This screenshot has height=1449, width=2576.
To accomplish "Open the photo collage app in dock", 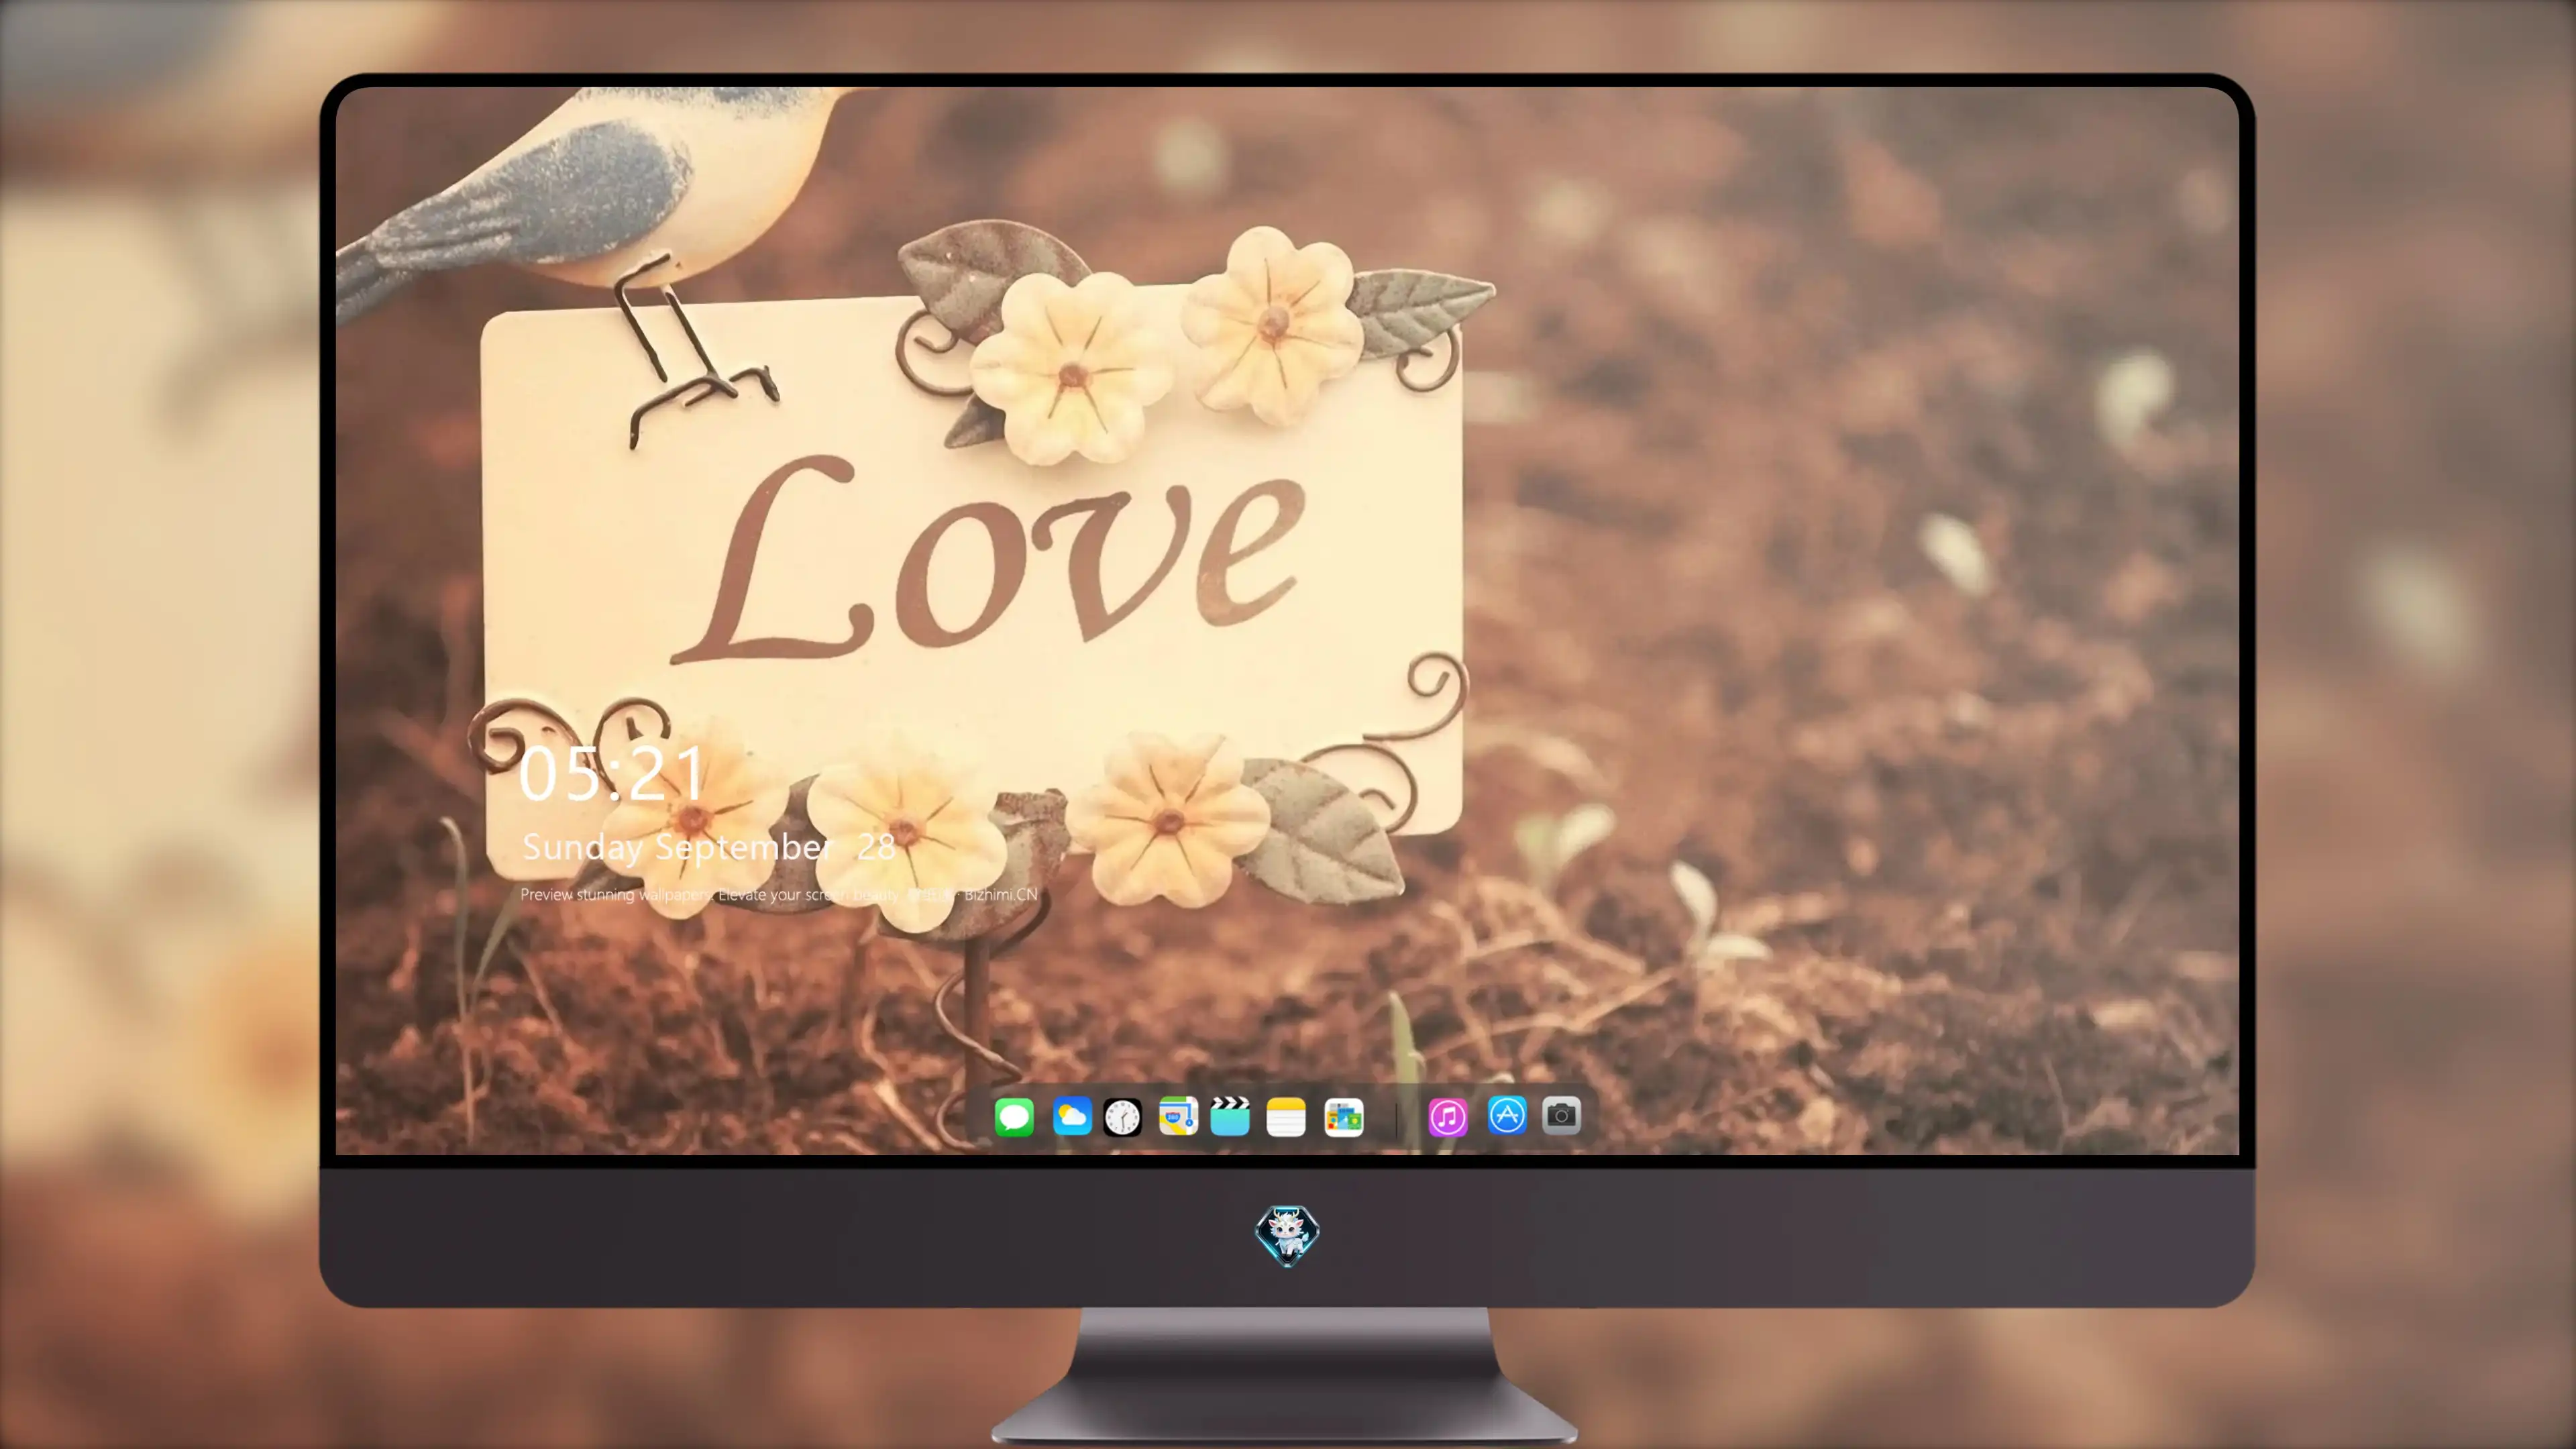I will 1344,1116.
